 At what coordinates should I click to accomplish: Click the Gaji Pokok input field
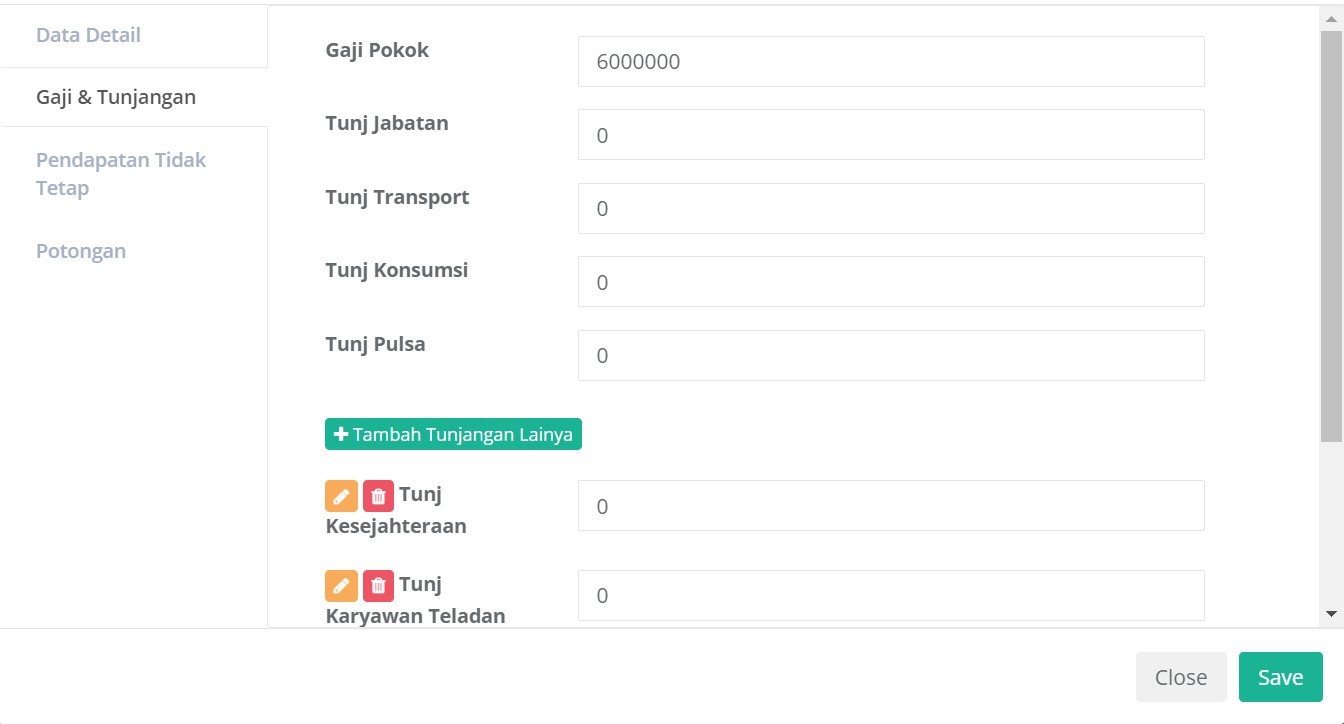pos(890,62)
